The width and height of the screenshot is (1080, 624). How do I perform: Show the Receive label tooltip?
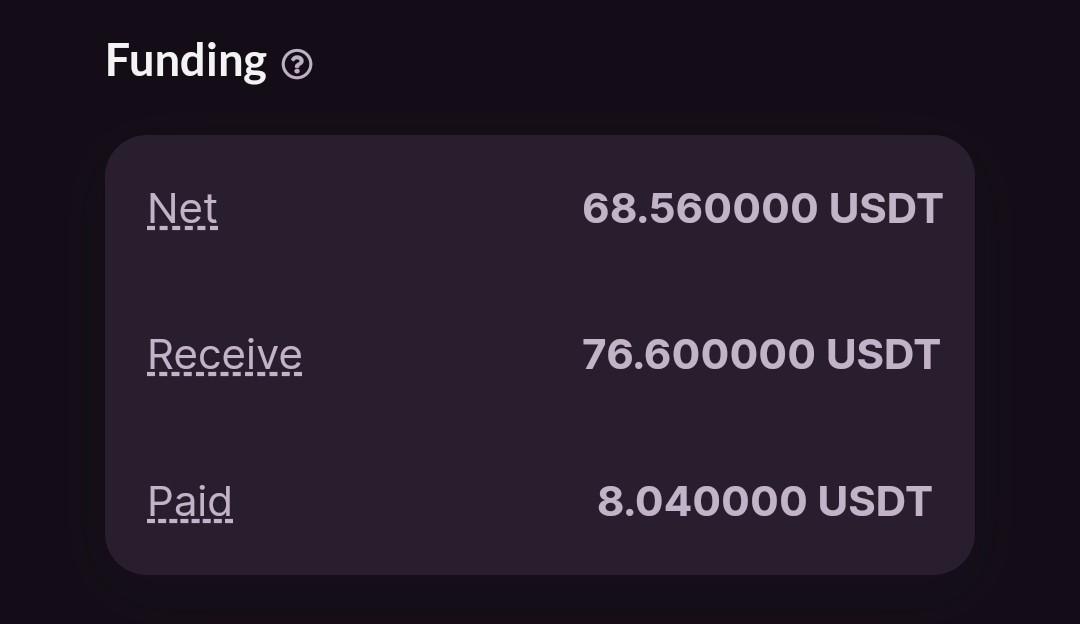pyautogui.click(x=225, y=355)
